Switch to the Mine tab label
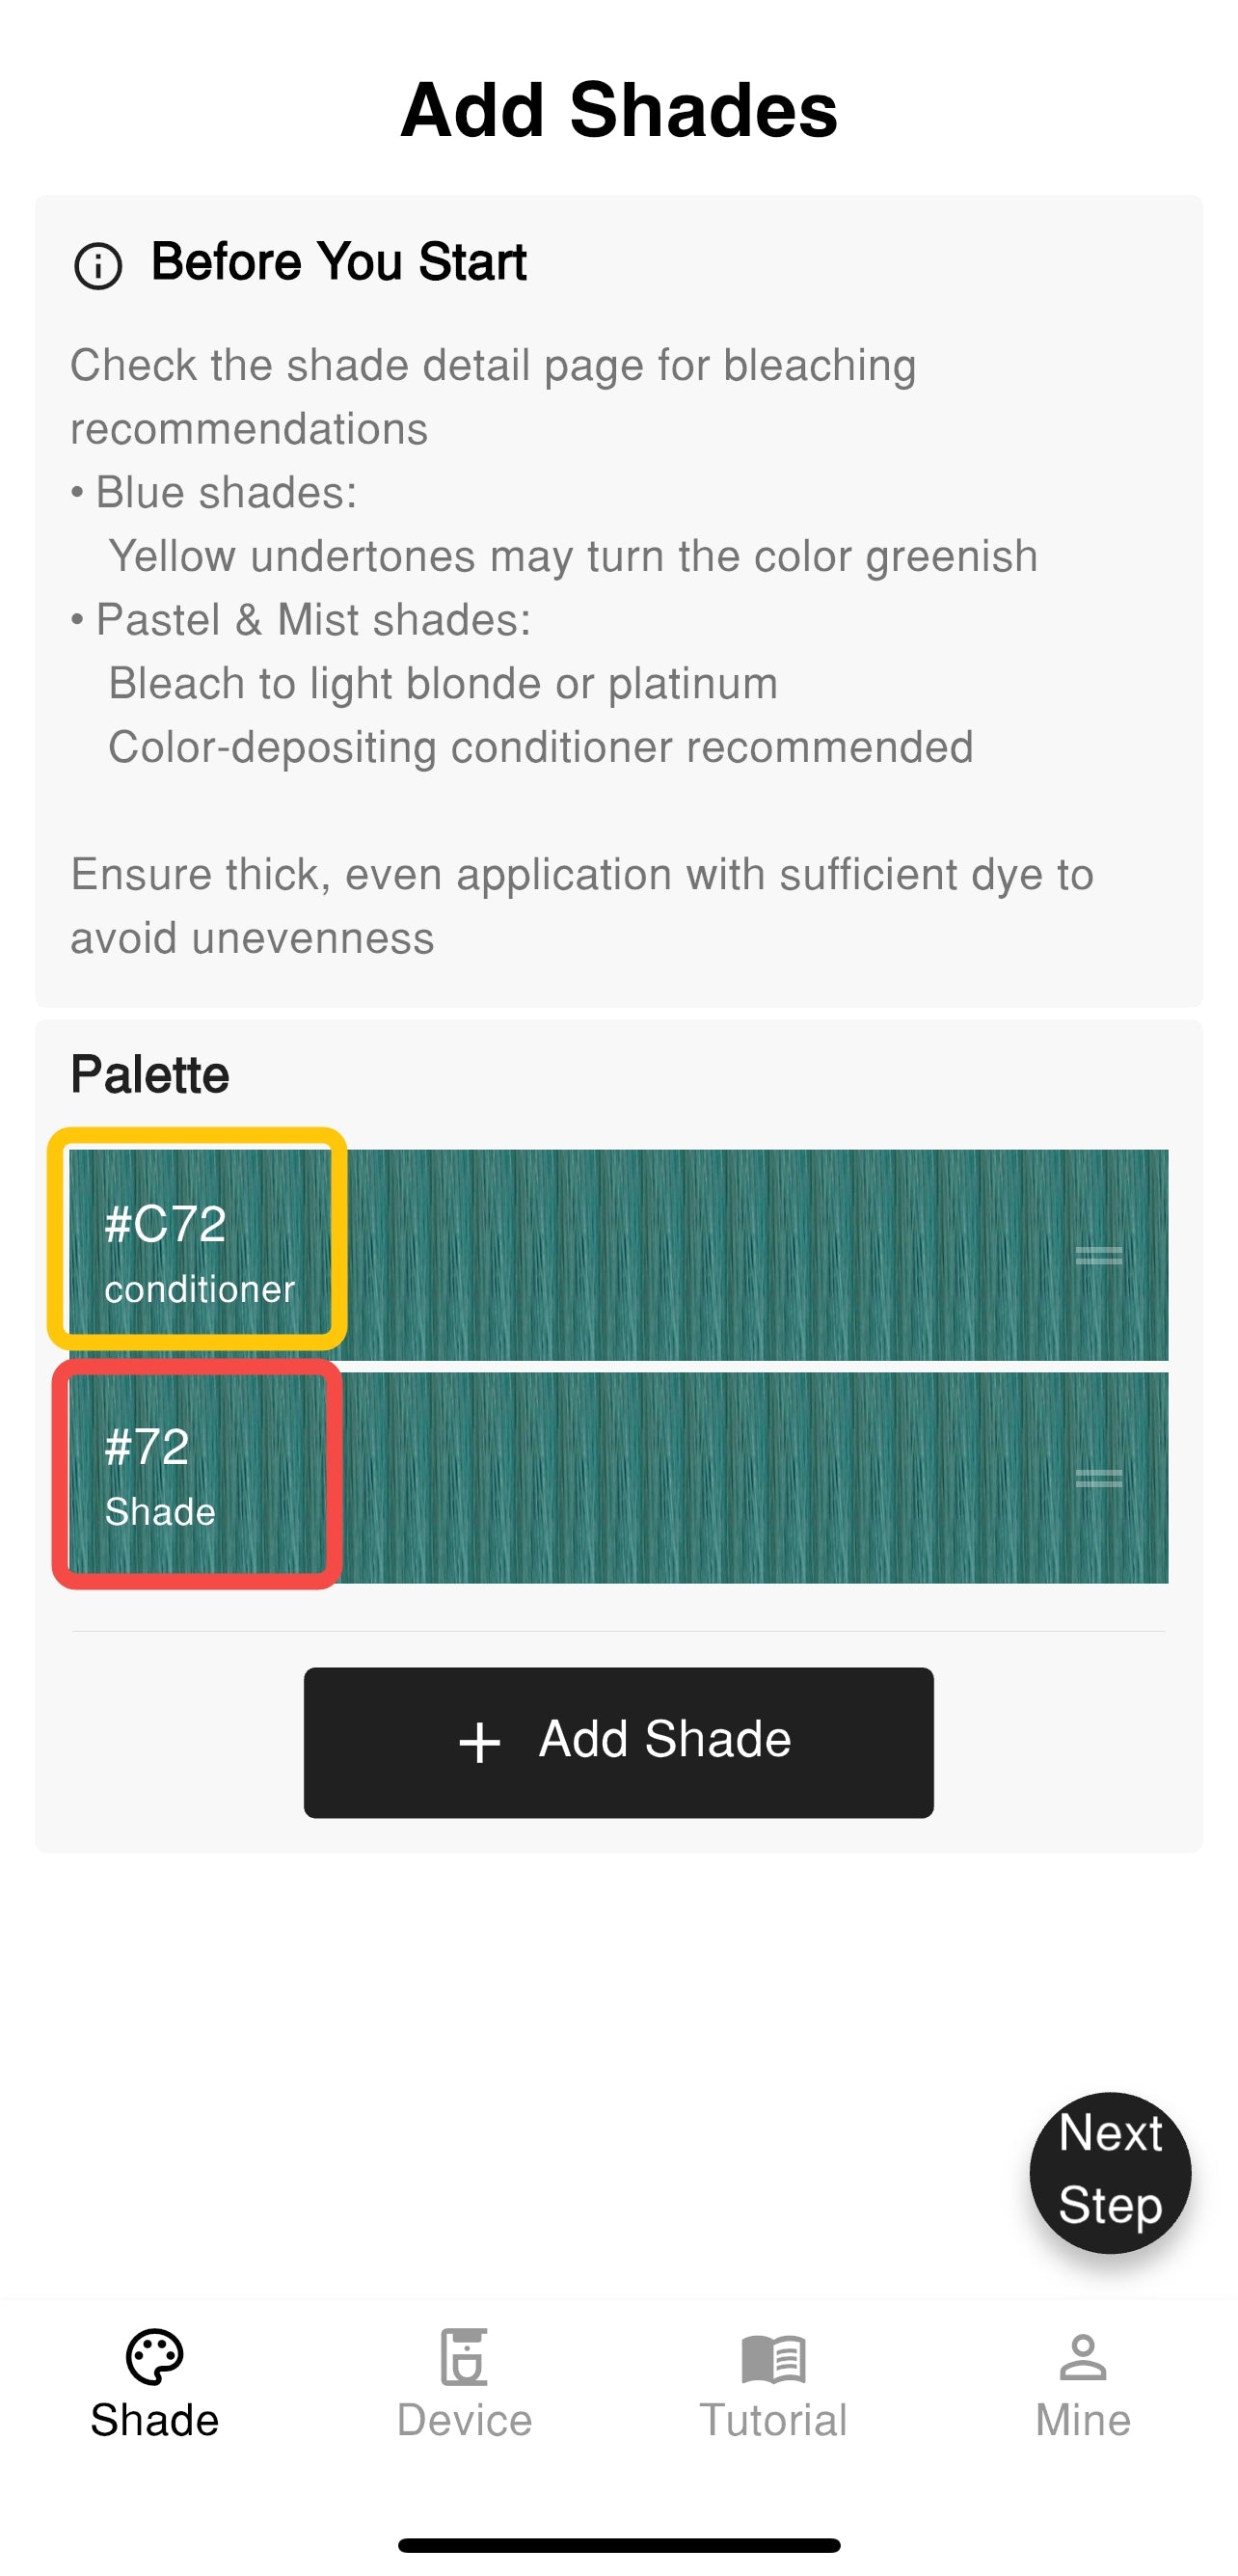 [1083, 2420]
